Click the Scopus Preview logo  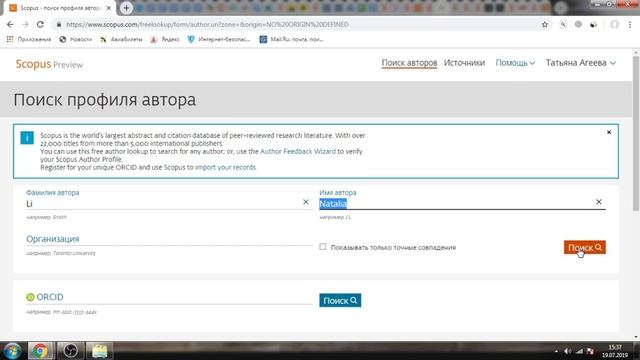click(49, 64)
